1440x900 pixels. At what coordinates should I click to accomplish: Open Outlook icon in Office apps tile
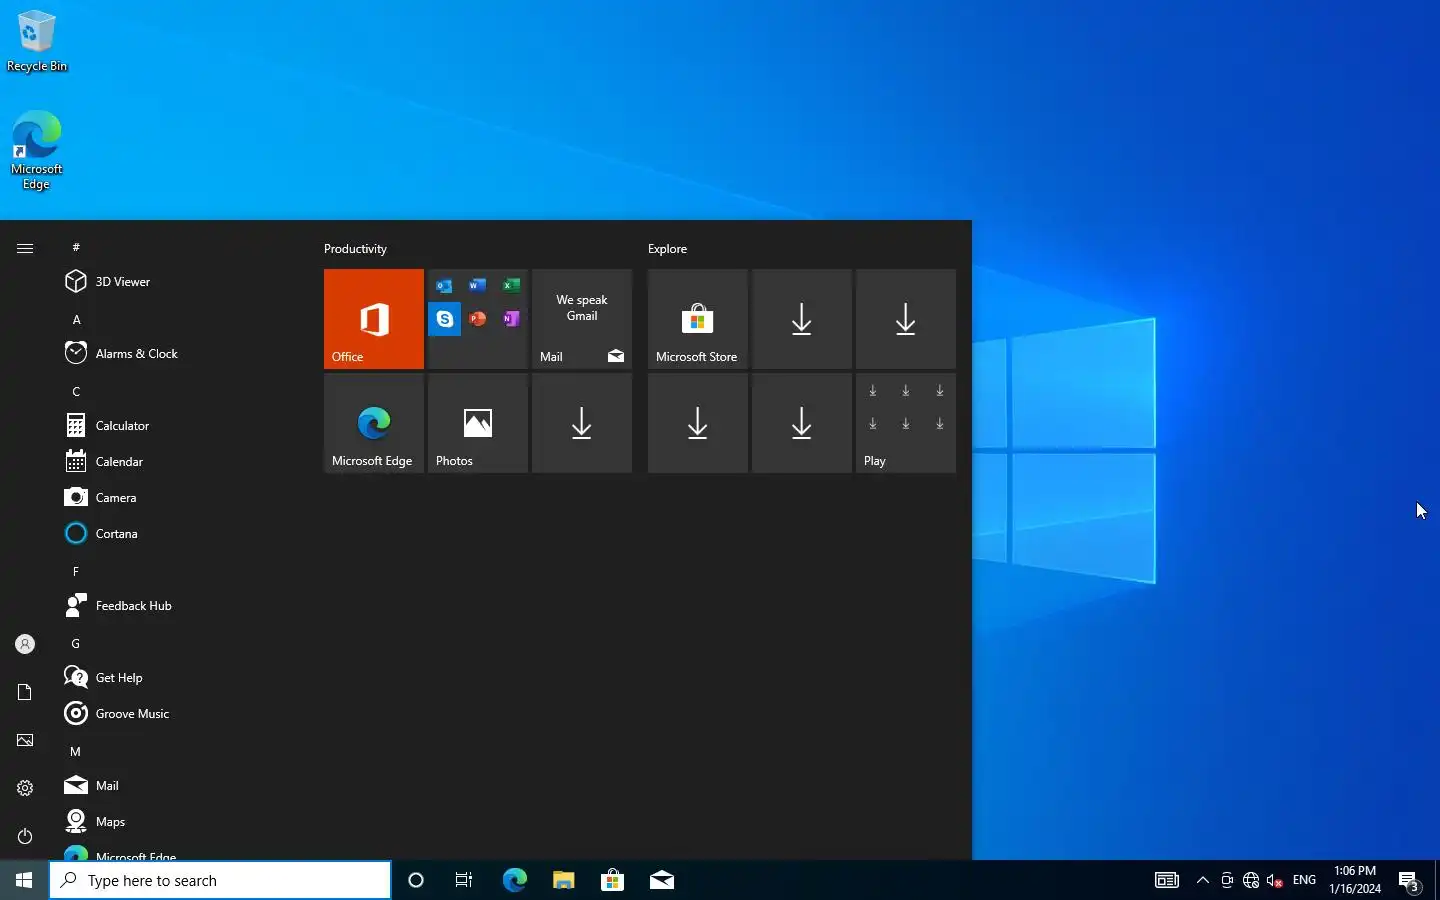point(444,286)
